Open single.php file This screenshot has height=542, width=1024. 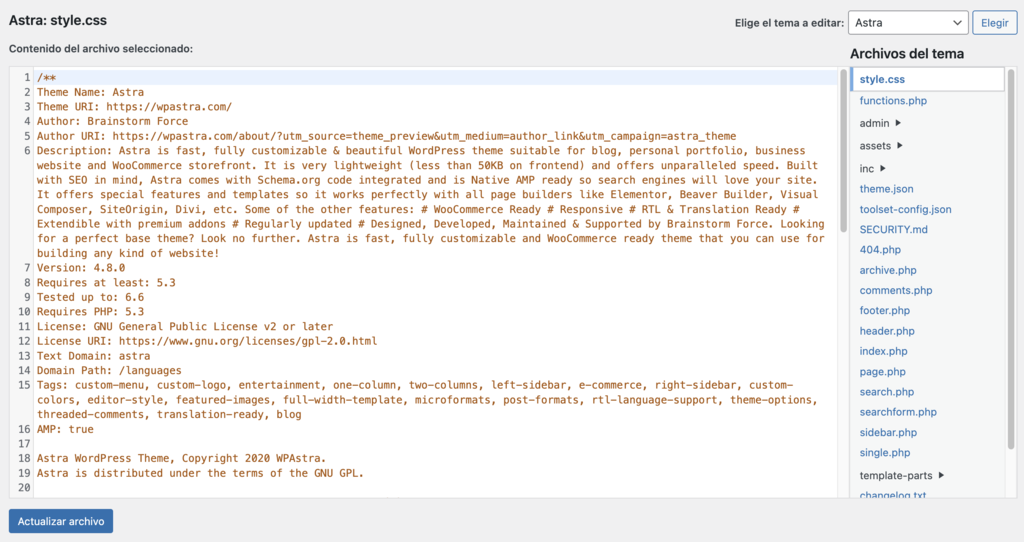(x=884, y=453)
